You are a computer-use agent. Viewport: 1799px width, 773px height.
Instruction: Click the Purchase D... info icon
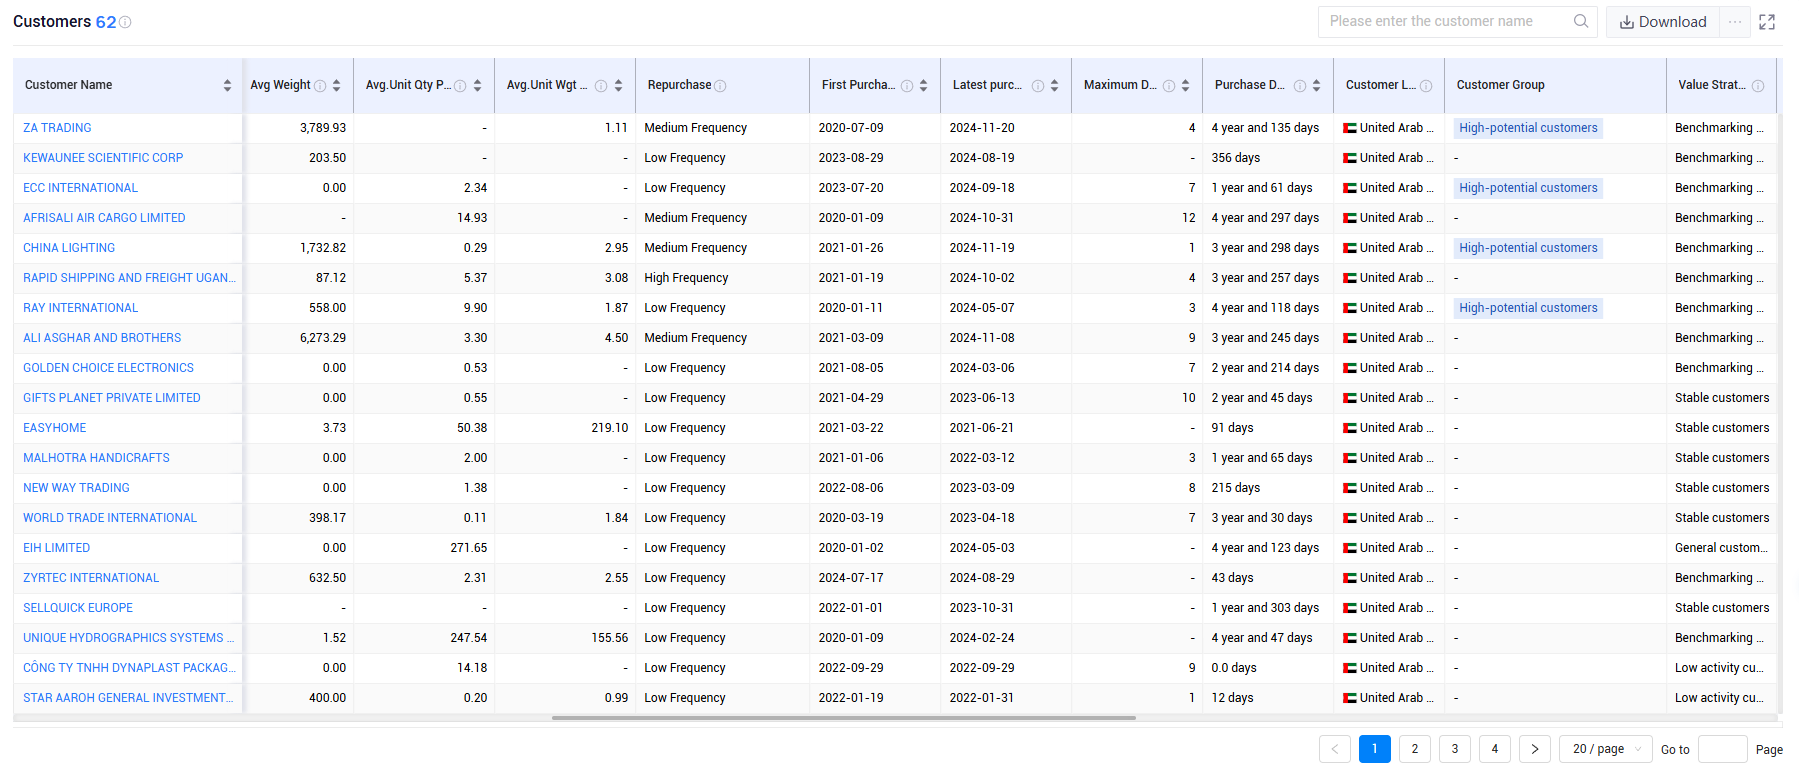1300,86
